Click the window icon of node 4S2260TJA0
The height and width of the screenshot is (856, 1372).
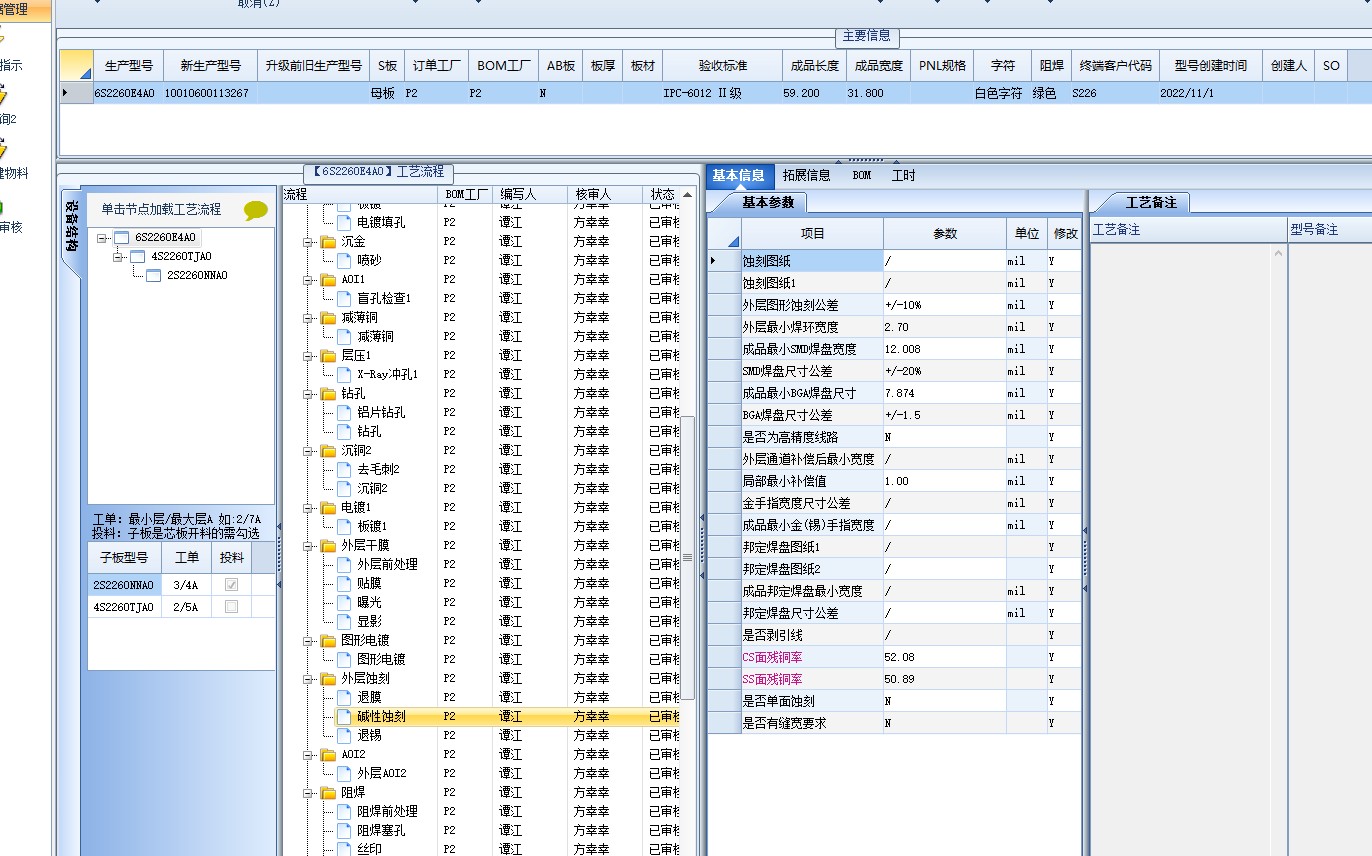pos(138,257)
